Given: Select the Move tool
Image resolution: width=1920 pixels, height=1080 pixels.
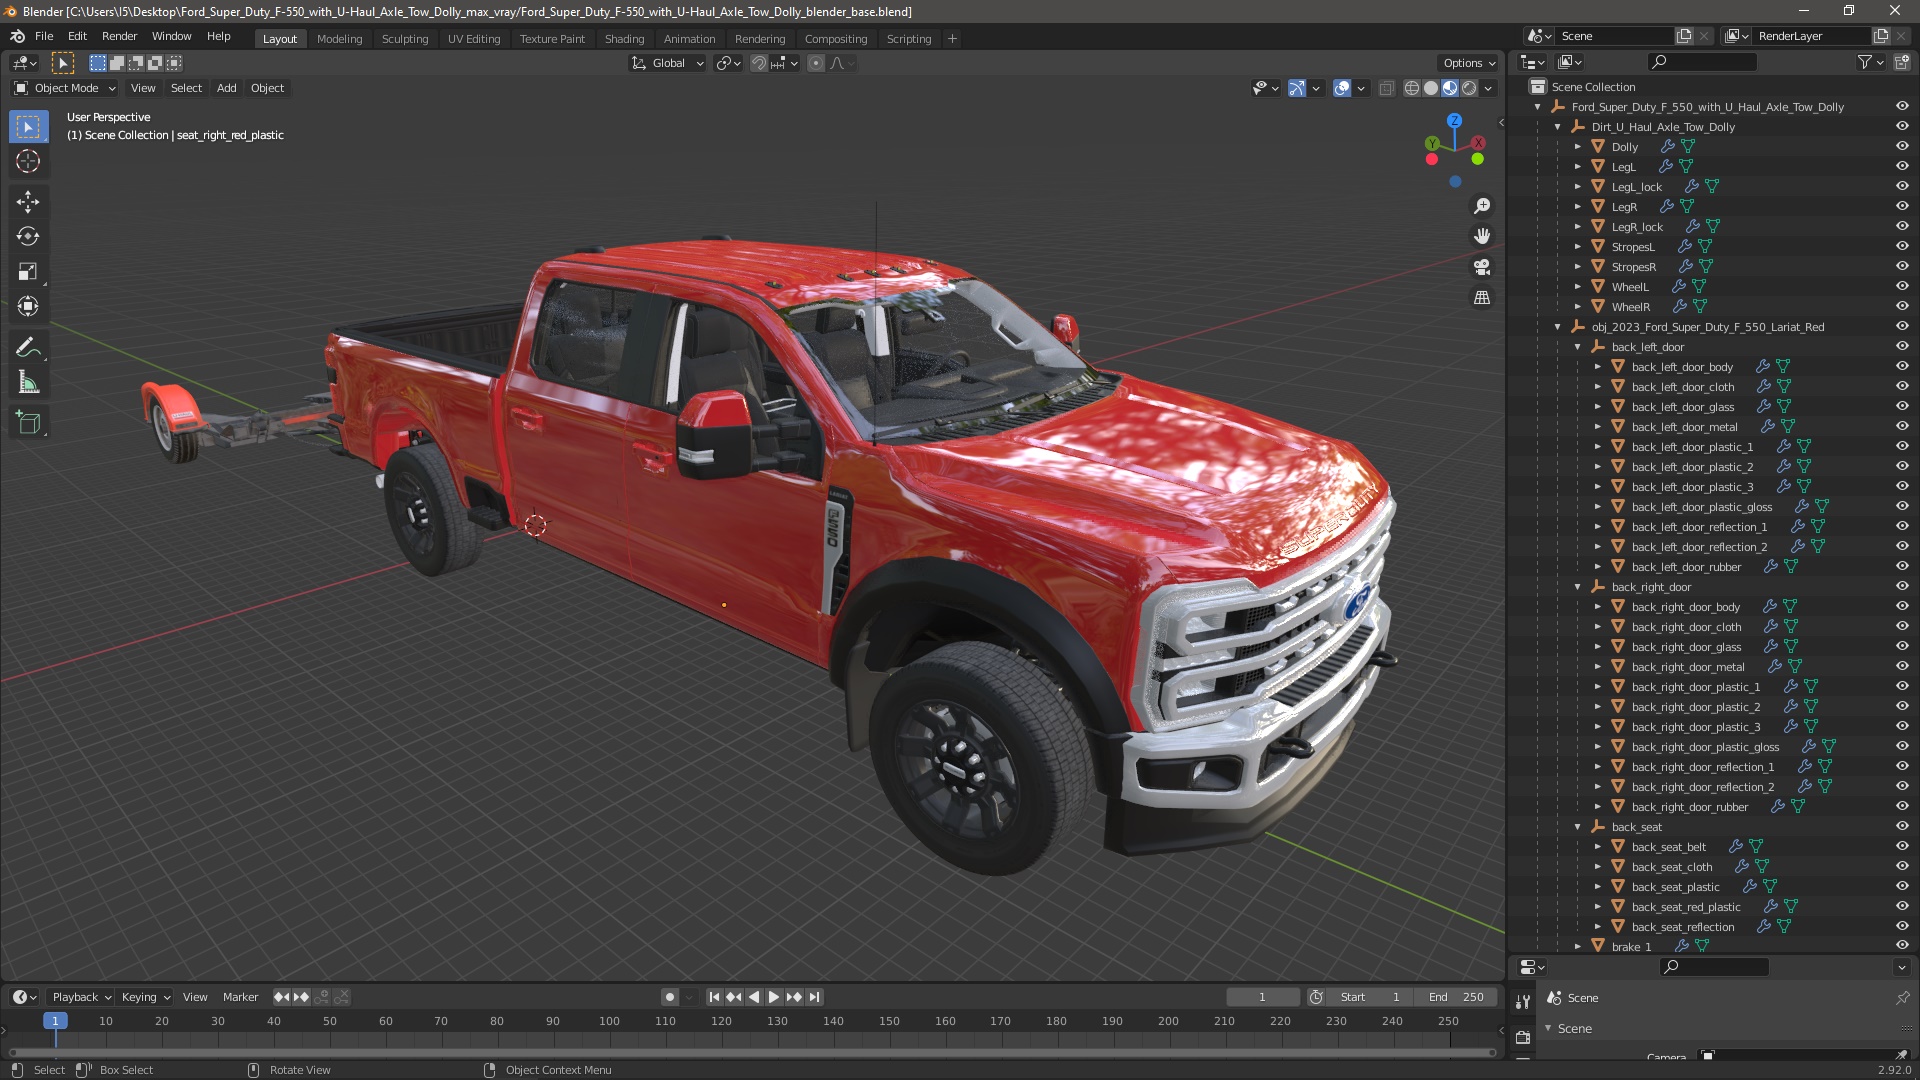Looking at the screenshot, I should click(28, 202).
